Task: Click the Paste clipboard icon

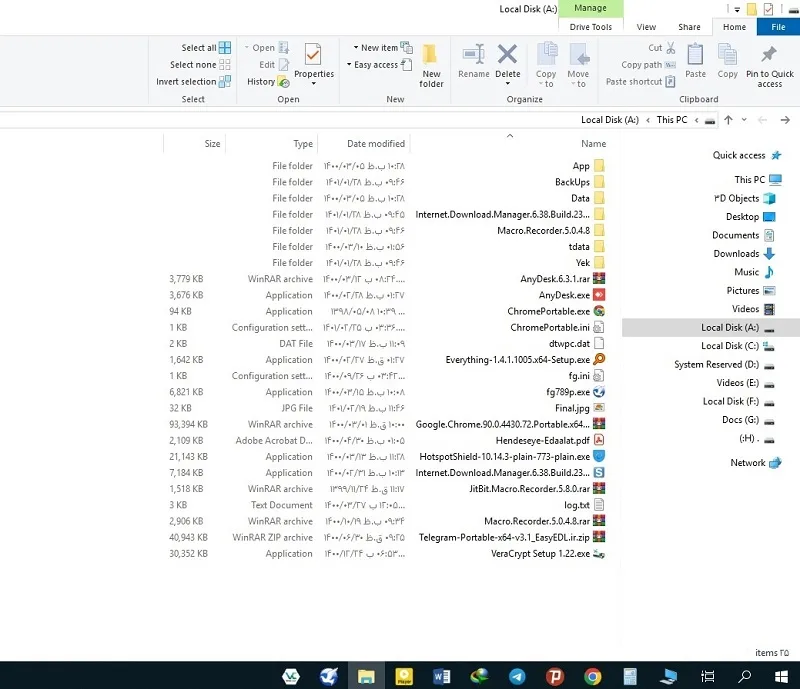Action: tap(695, 54)
